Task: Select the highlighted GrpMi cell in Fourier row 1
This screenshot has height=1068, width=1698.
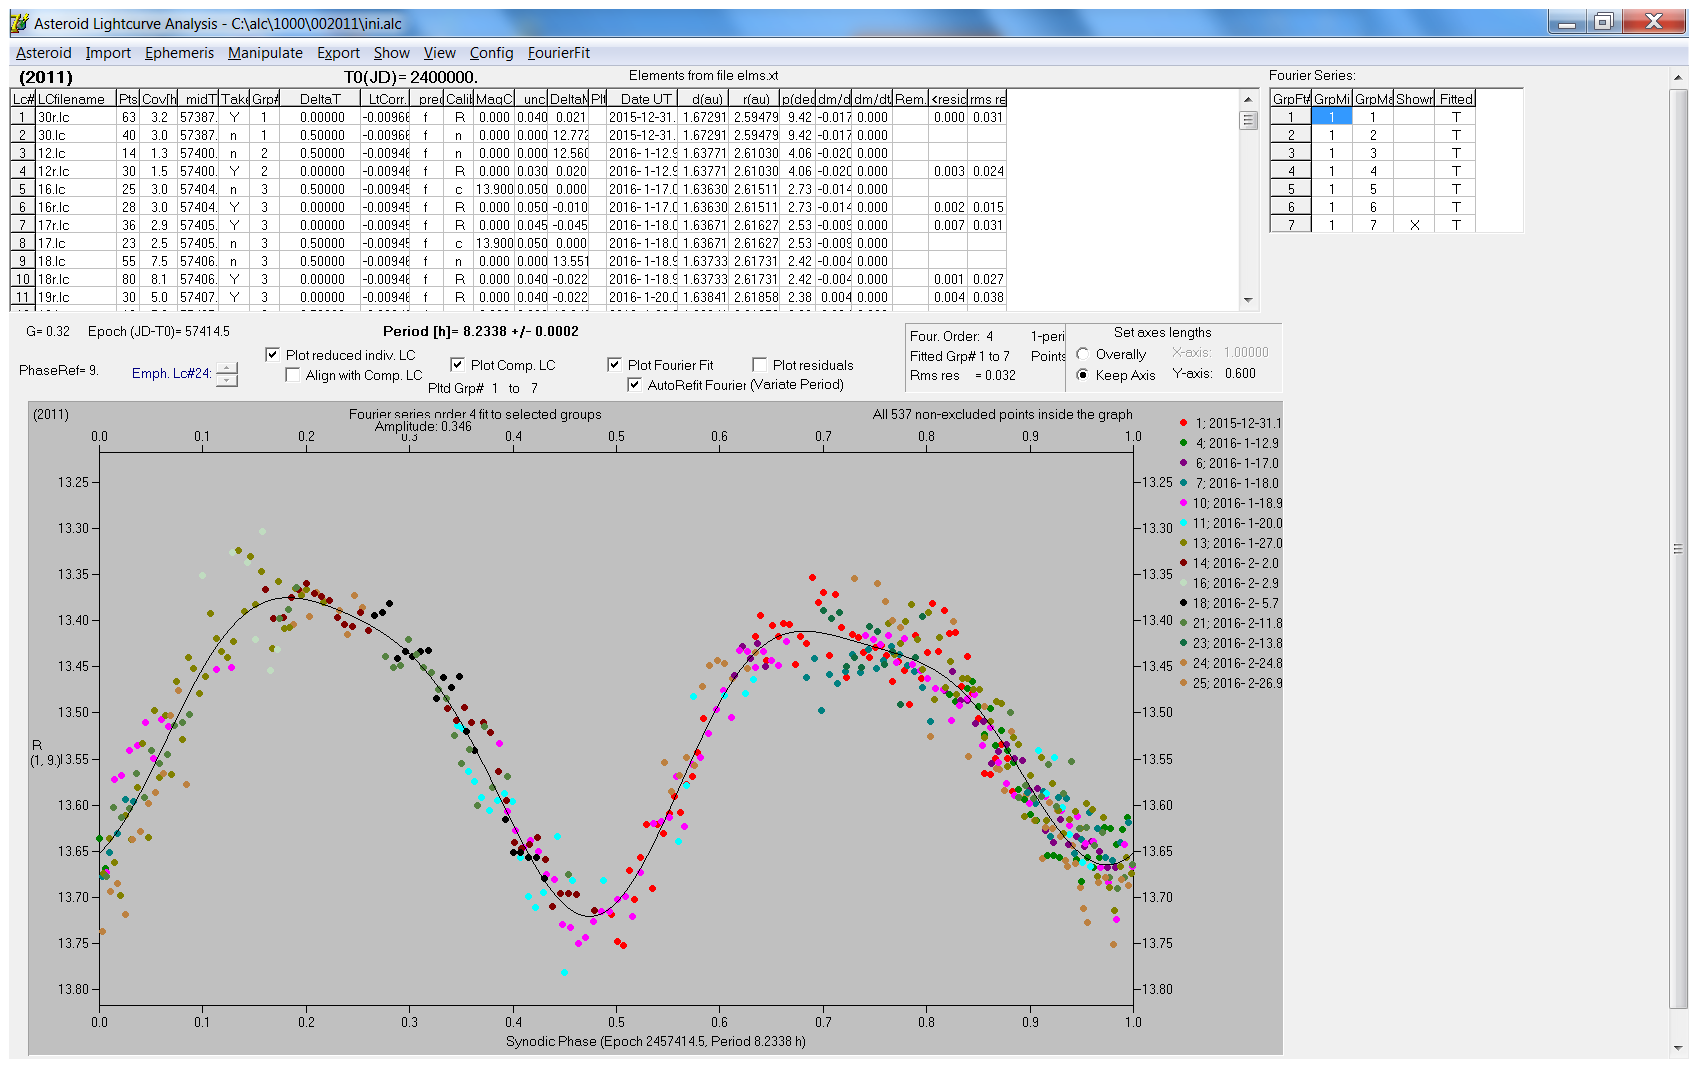Action: coord(1332,117)
